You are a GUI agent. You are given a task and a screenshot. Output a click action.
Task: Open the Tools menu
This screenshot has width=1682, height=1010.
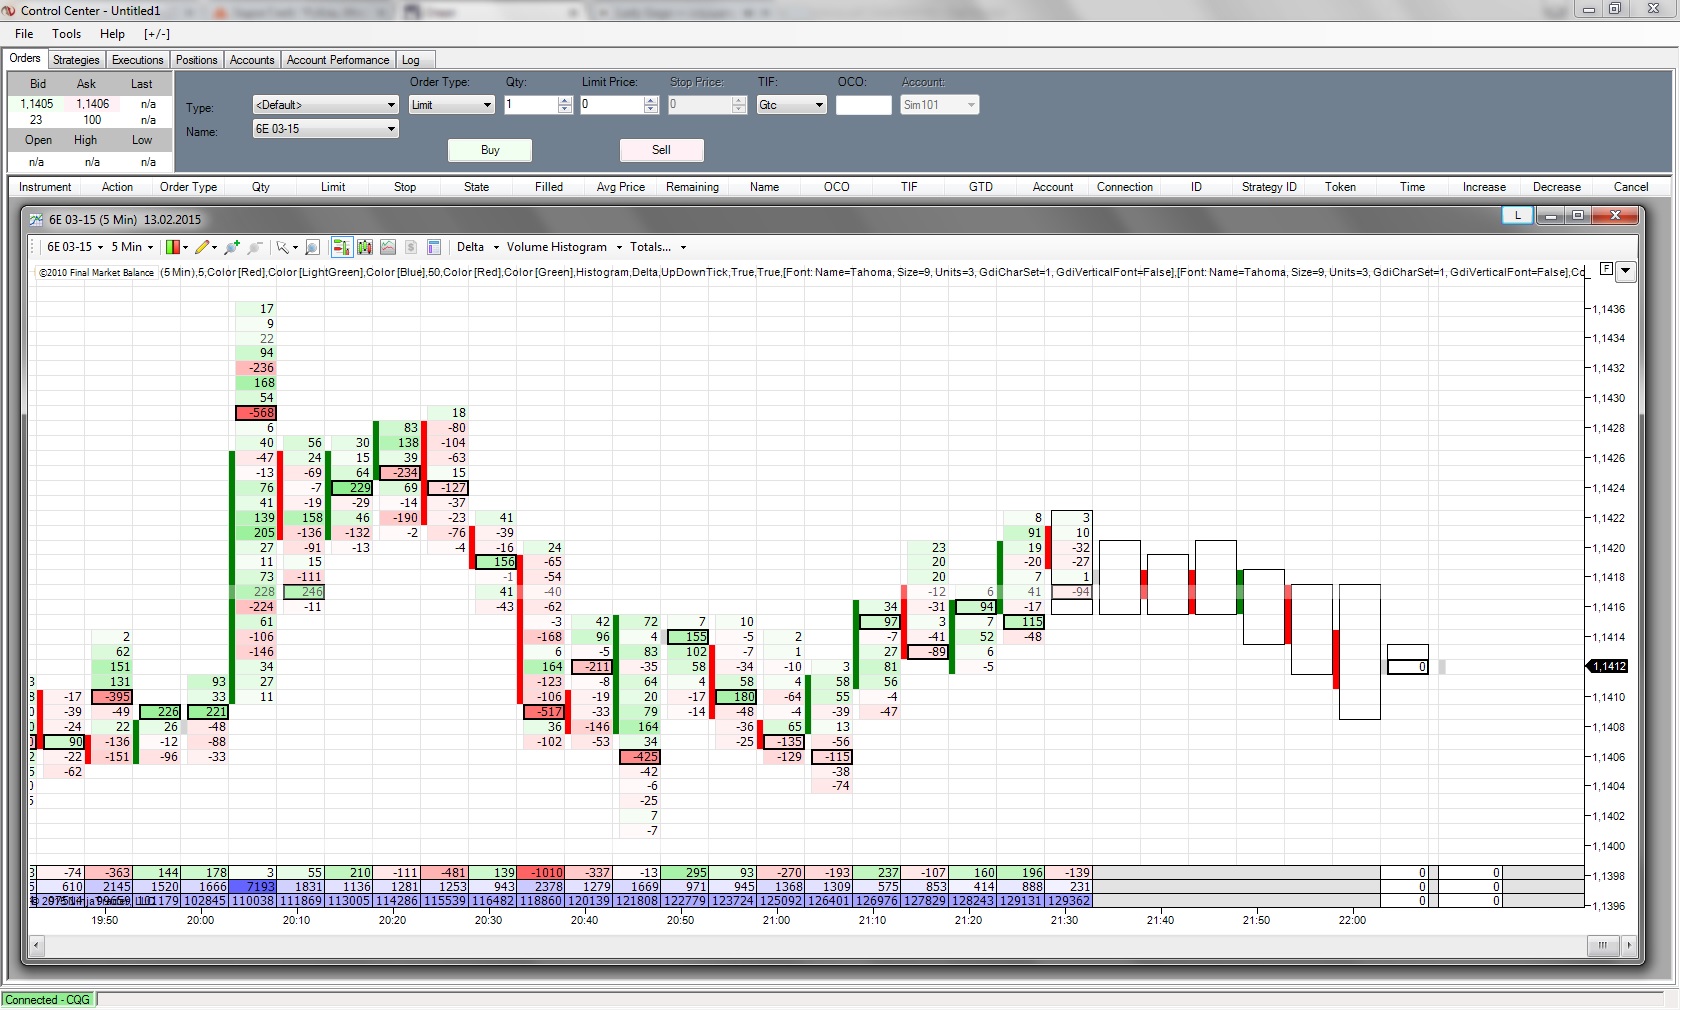click(67, 34)
